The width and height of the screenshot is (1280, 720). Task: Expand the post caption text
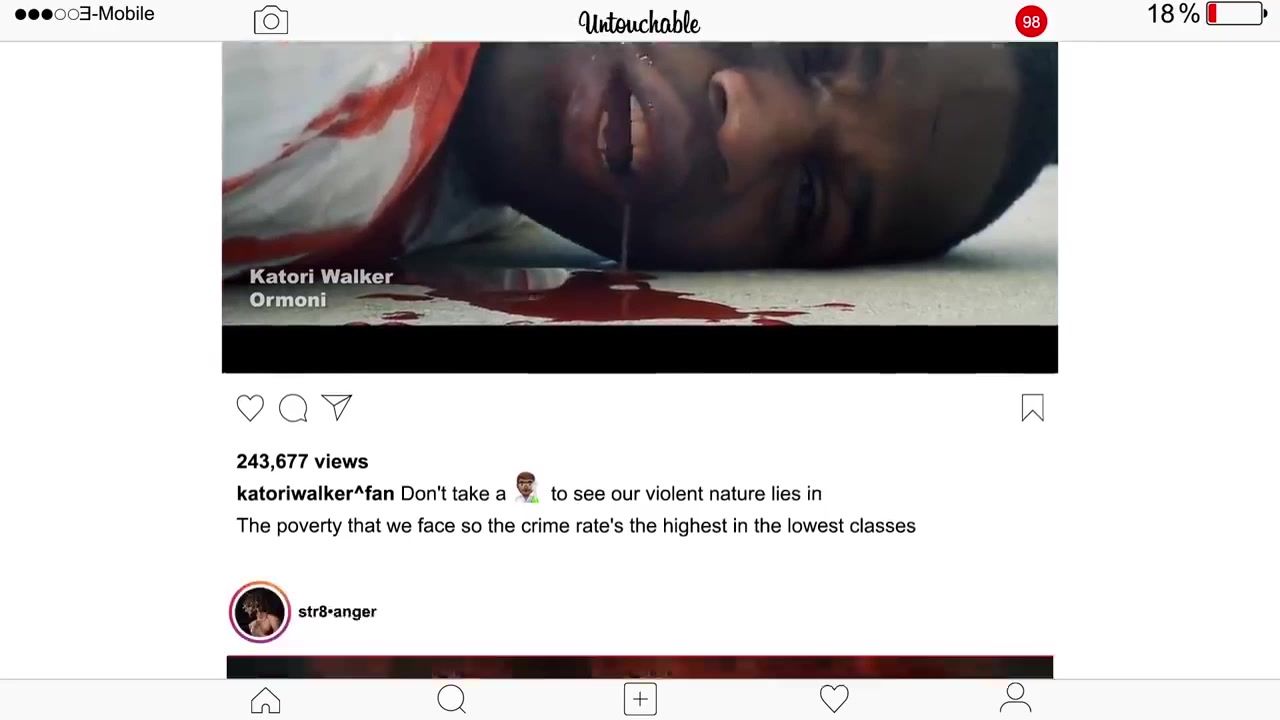pos(576,509)
